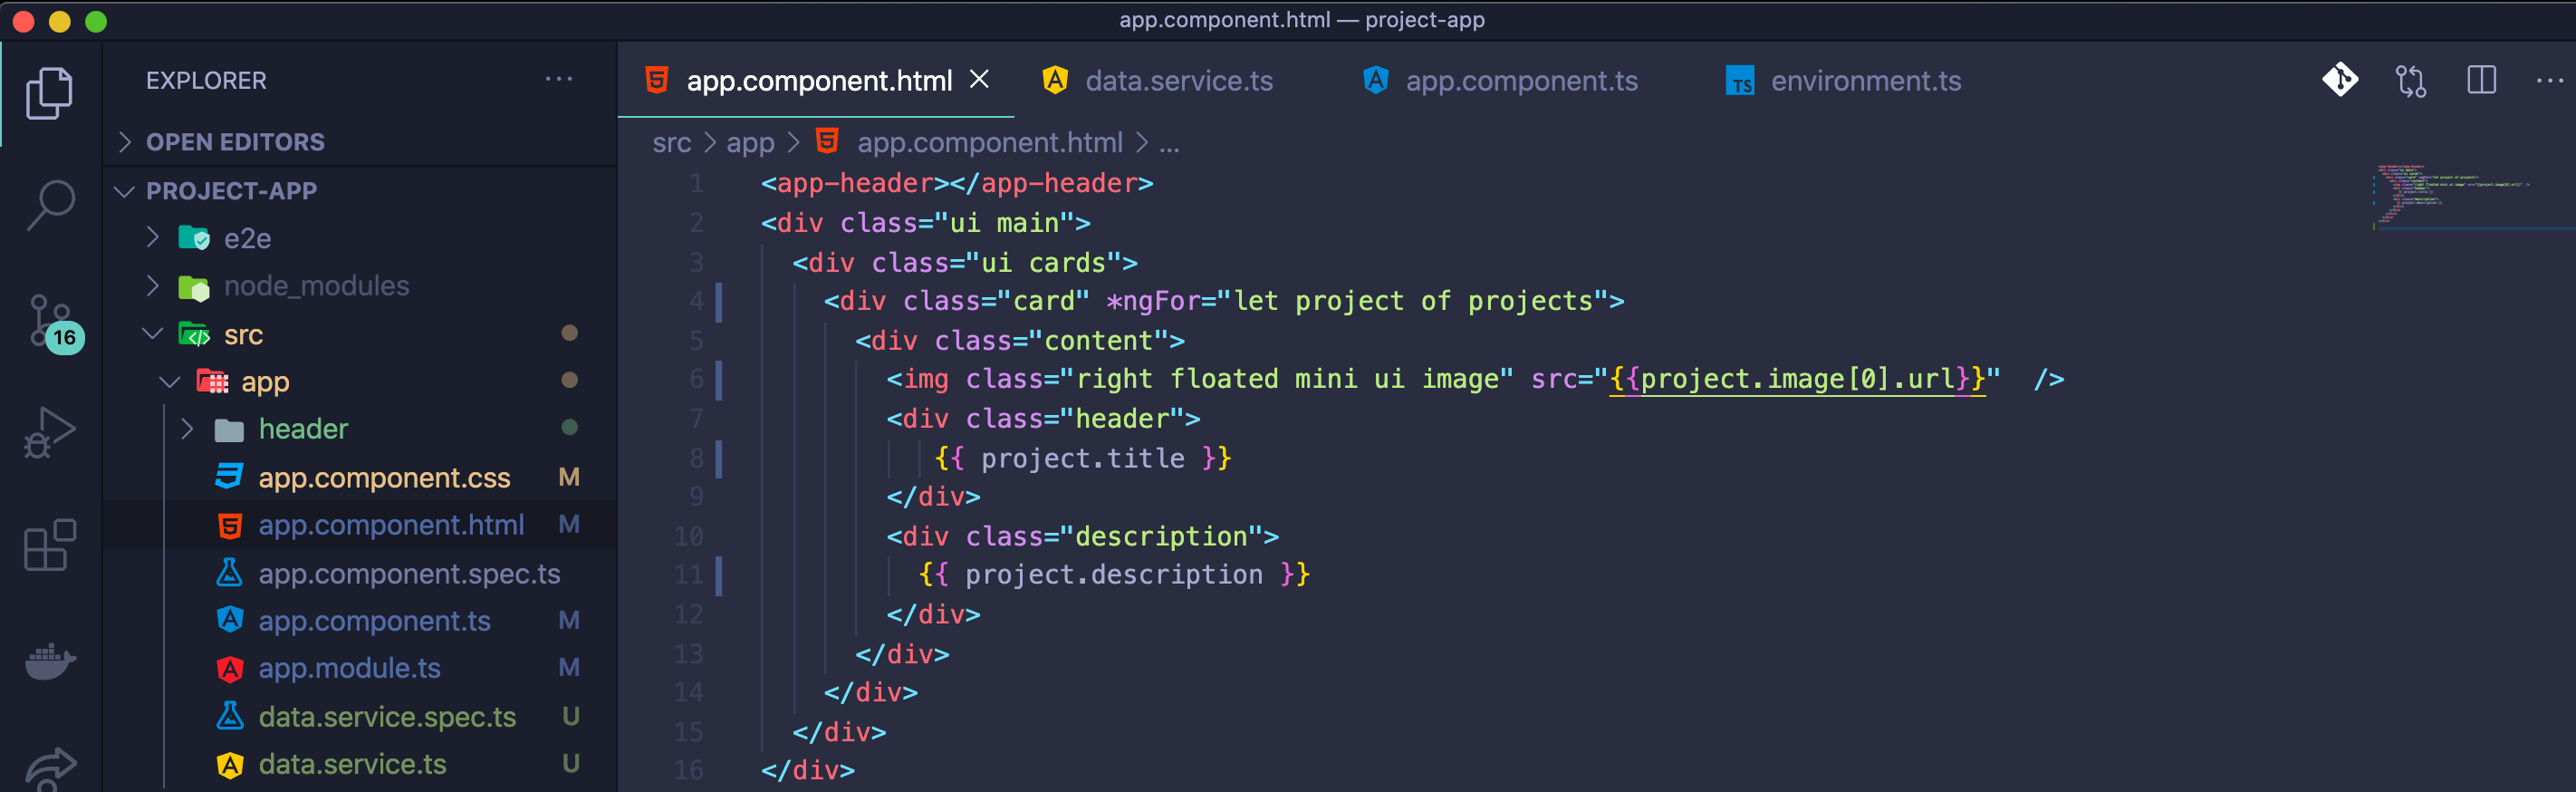Open the git changes diff icon
Image resolution: width=2576 pixels, height=792 pixels.
coord(2340,80)
